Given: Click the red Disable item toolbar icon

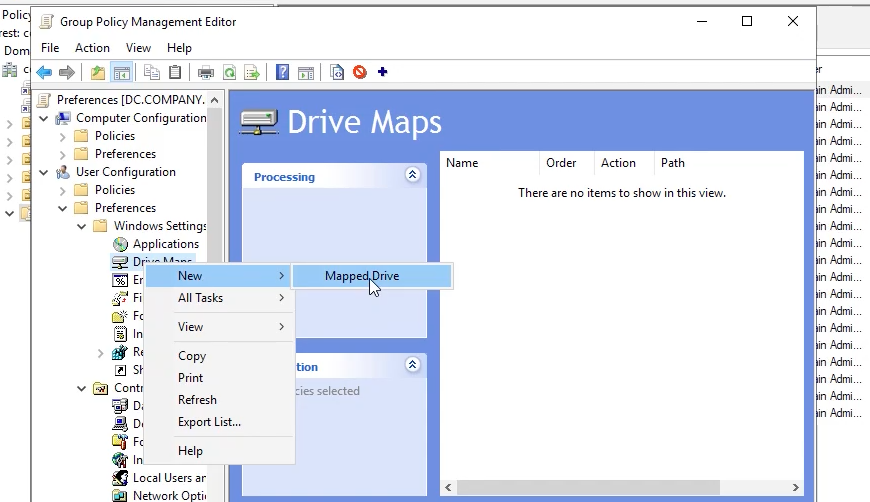Looking at the screenshot, I should 359,72.
